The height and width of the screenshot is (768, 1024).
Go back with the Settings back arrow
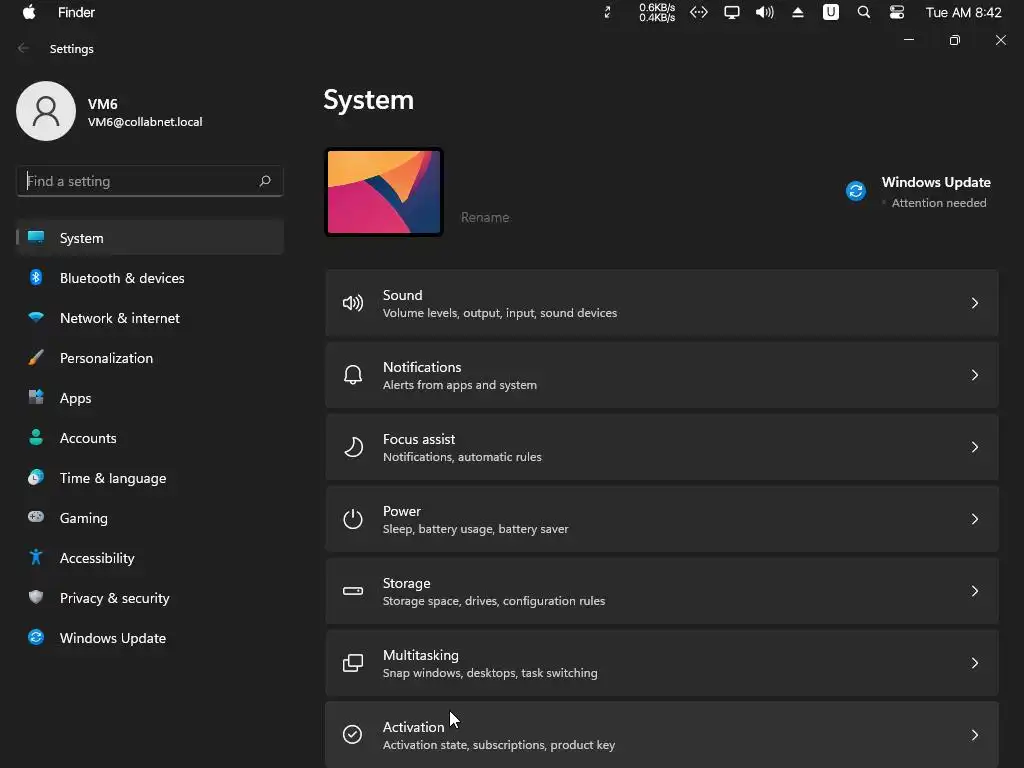(x=24, y=48)
